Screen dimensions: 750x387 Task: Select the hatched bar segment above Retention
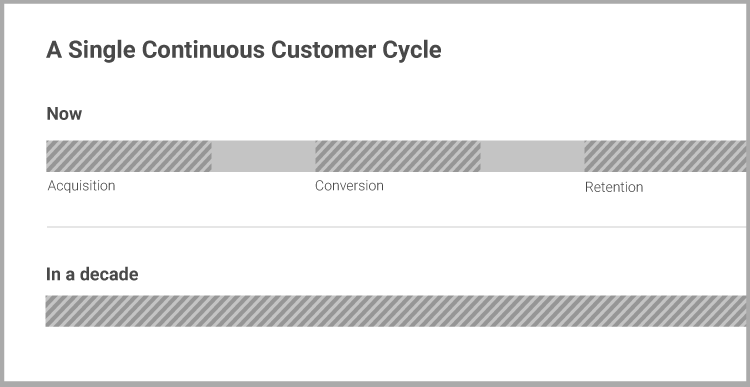667,156
